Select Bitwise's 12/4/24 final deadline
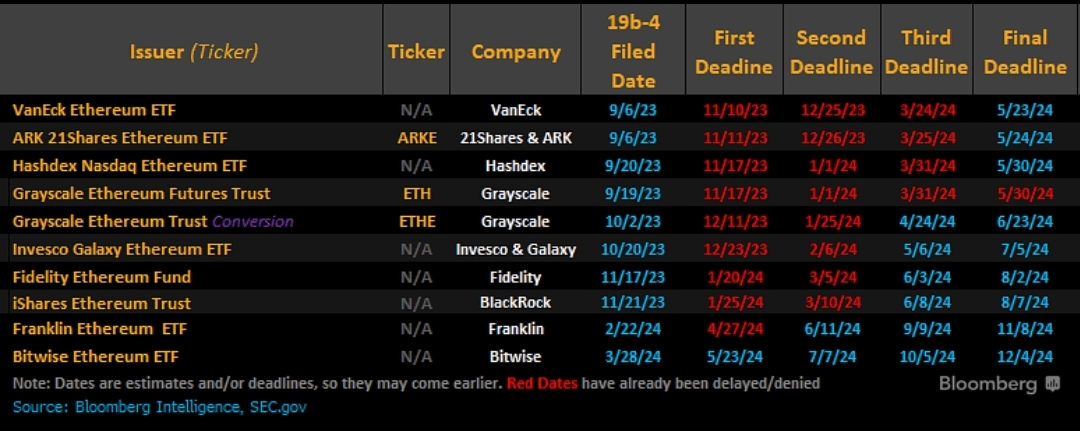The image size is (1080, 431). click(x=1025, y=357)
